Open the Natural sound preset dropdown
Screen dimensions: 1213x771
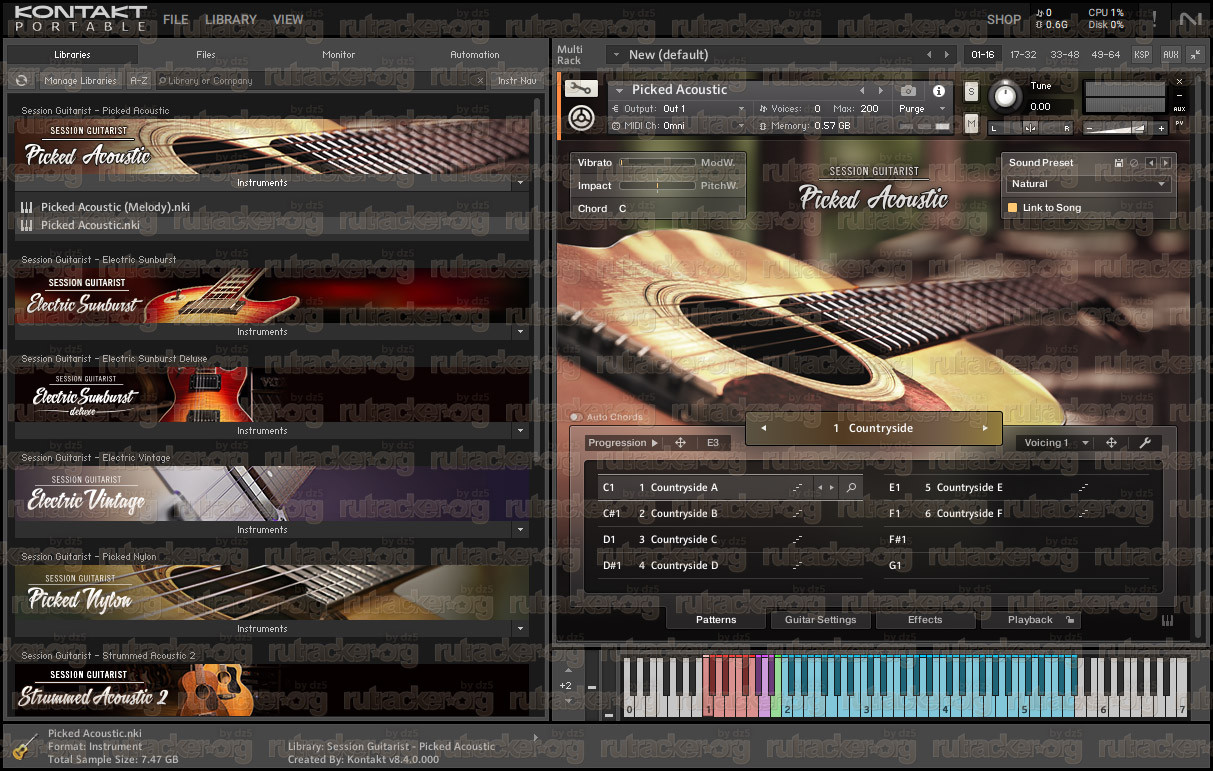tap(1088, 184)
